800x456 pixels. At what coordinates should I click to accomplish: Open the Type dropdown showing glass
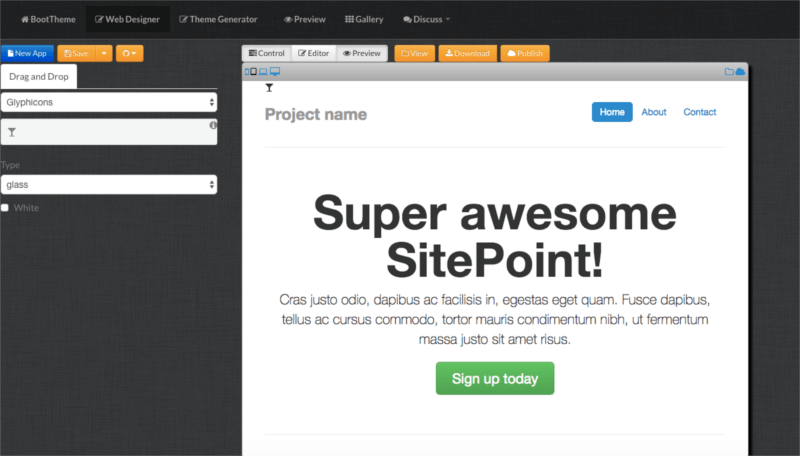(x=109, y=185)
